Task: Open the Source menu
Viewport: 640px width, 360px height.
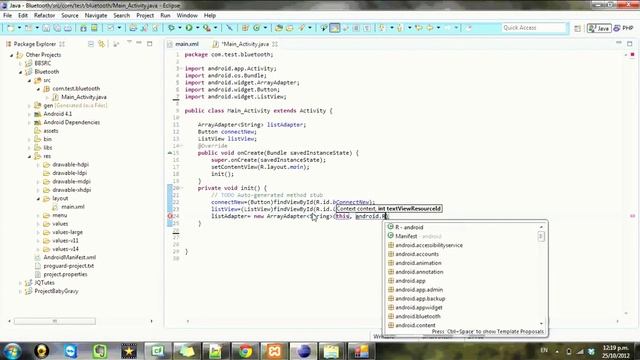Action: [x=70, y=16]
